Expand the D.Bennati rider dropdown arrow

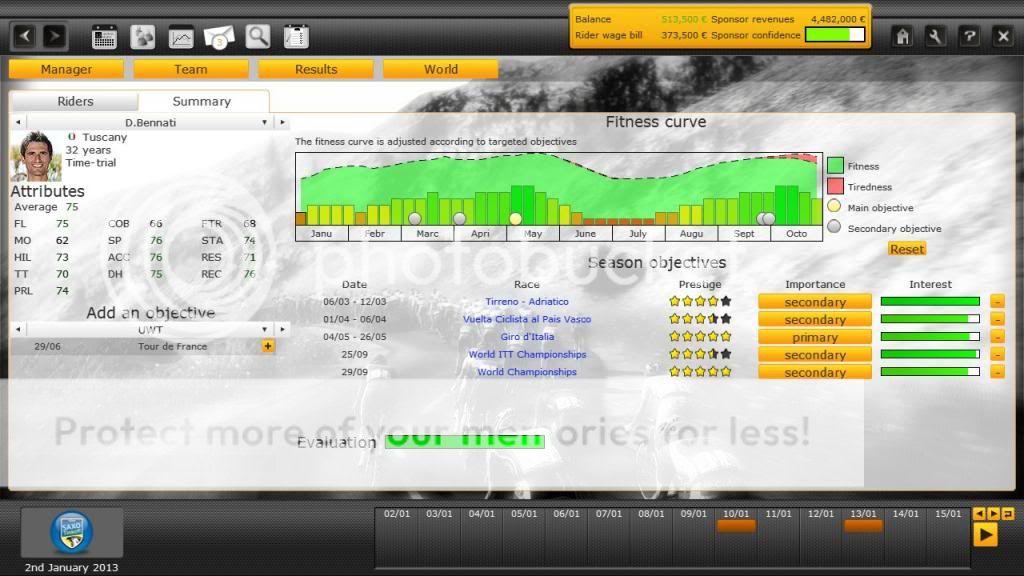click(x=265, y=122)
